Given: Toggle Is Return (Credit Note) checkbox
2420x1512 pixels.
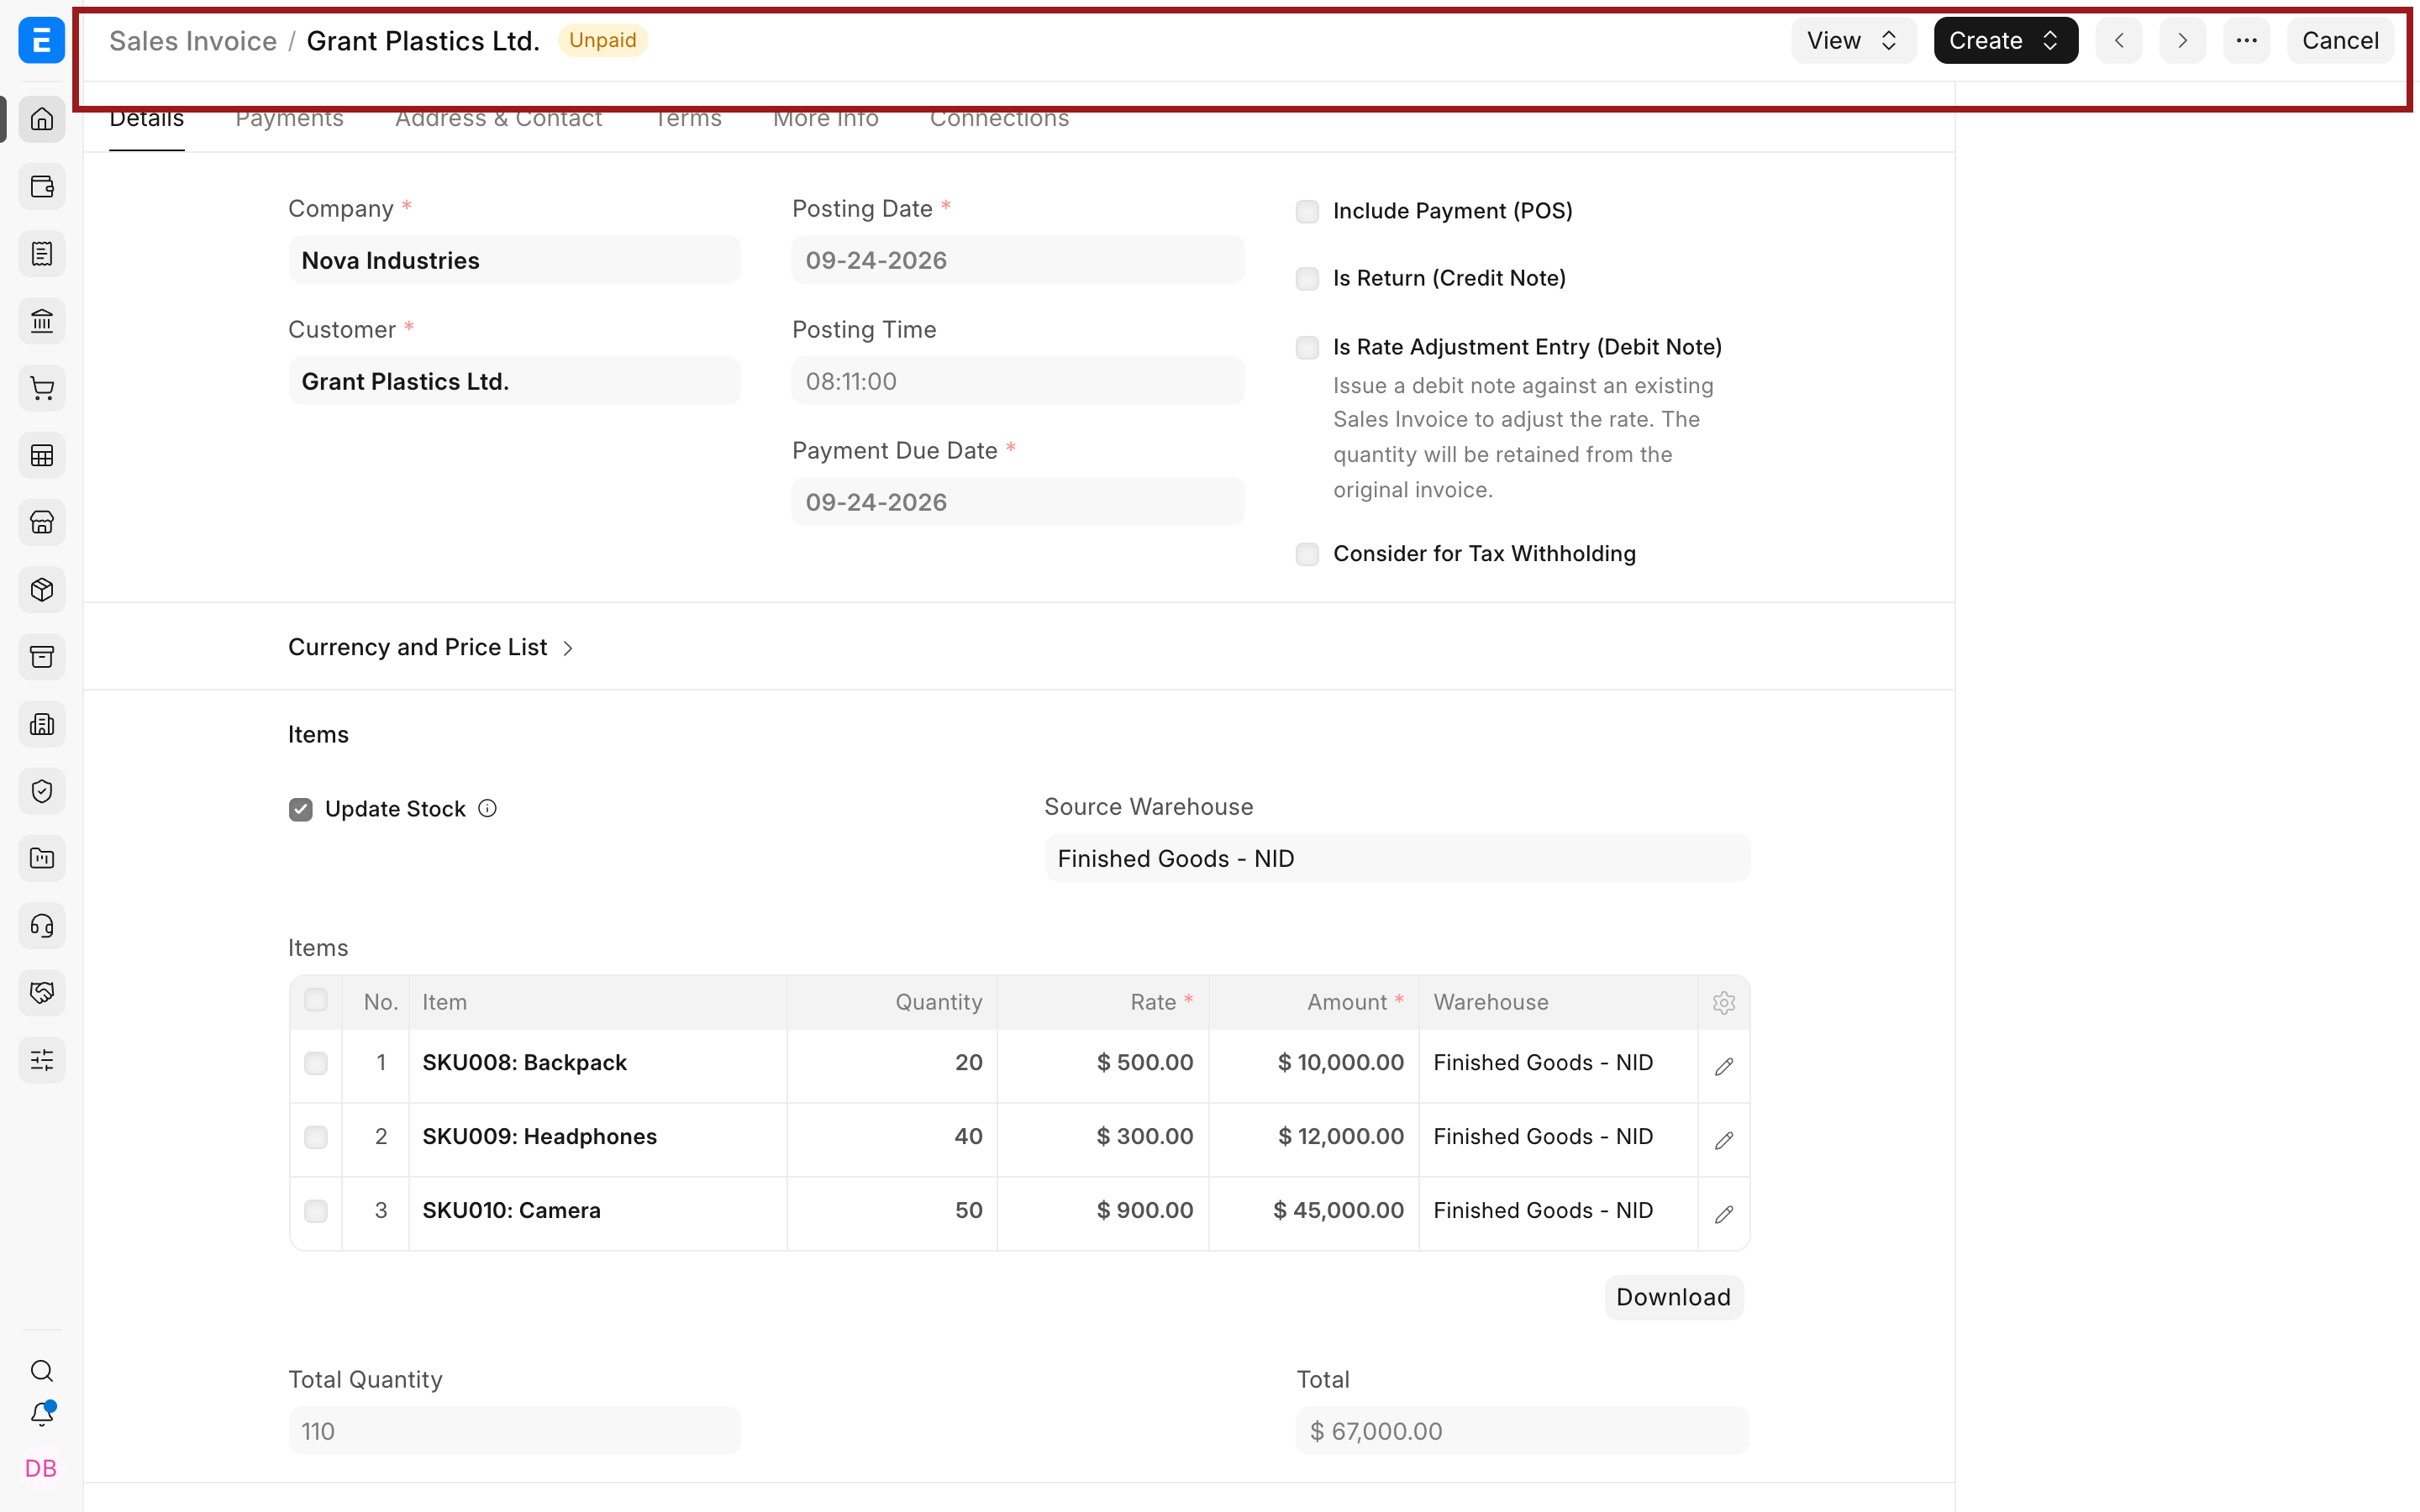Looking at the screenshot, I should (x=1307, y=279).
